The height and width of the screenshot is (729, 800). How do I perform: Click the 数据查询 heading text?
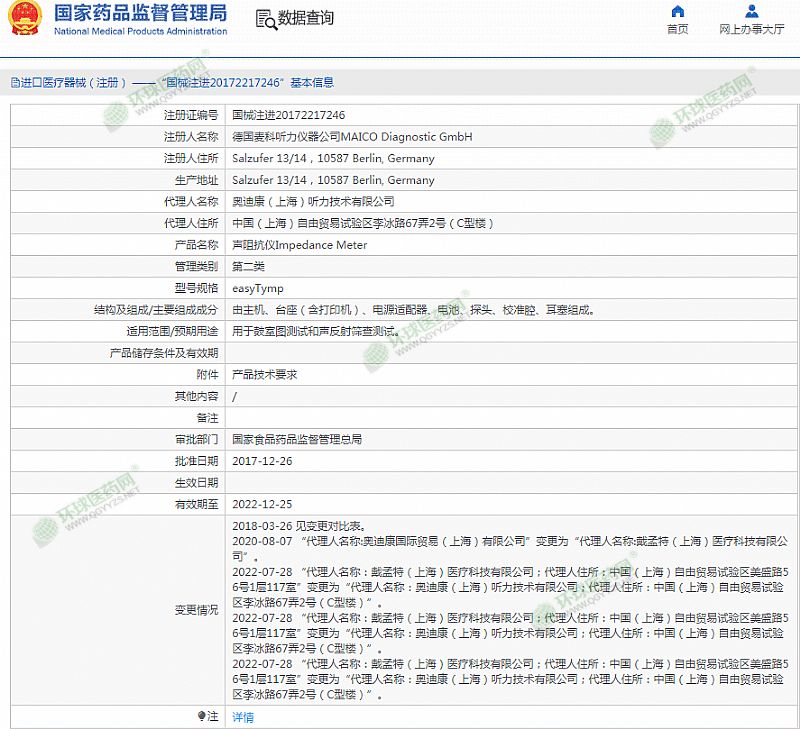point(306,19)
